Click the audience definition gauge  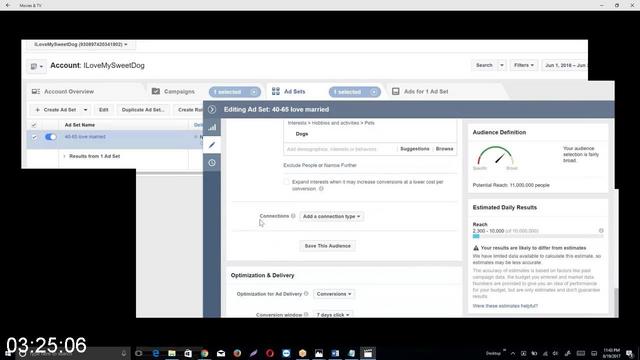click(x=495, y=156)
